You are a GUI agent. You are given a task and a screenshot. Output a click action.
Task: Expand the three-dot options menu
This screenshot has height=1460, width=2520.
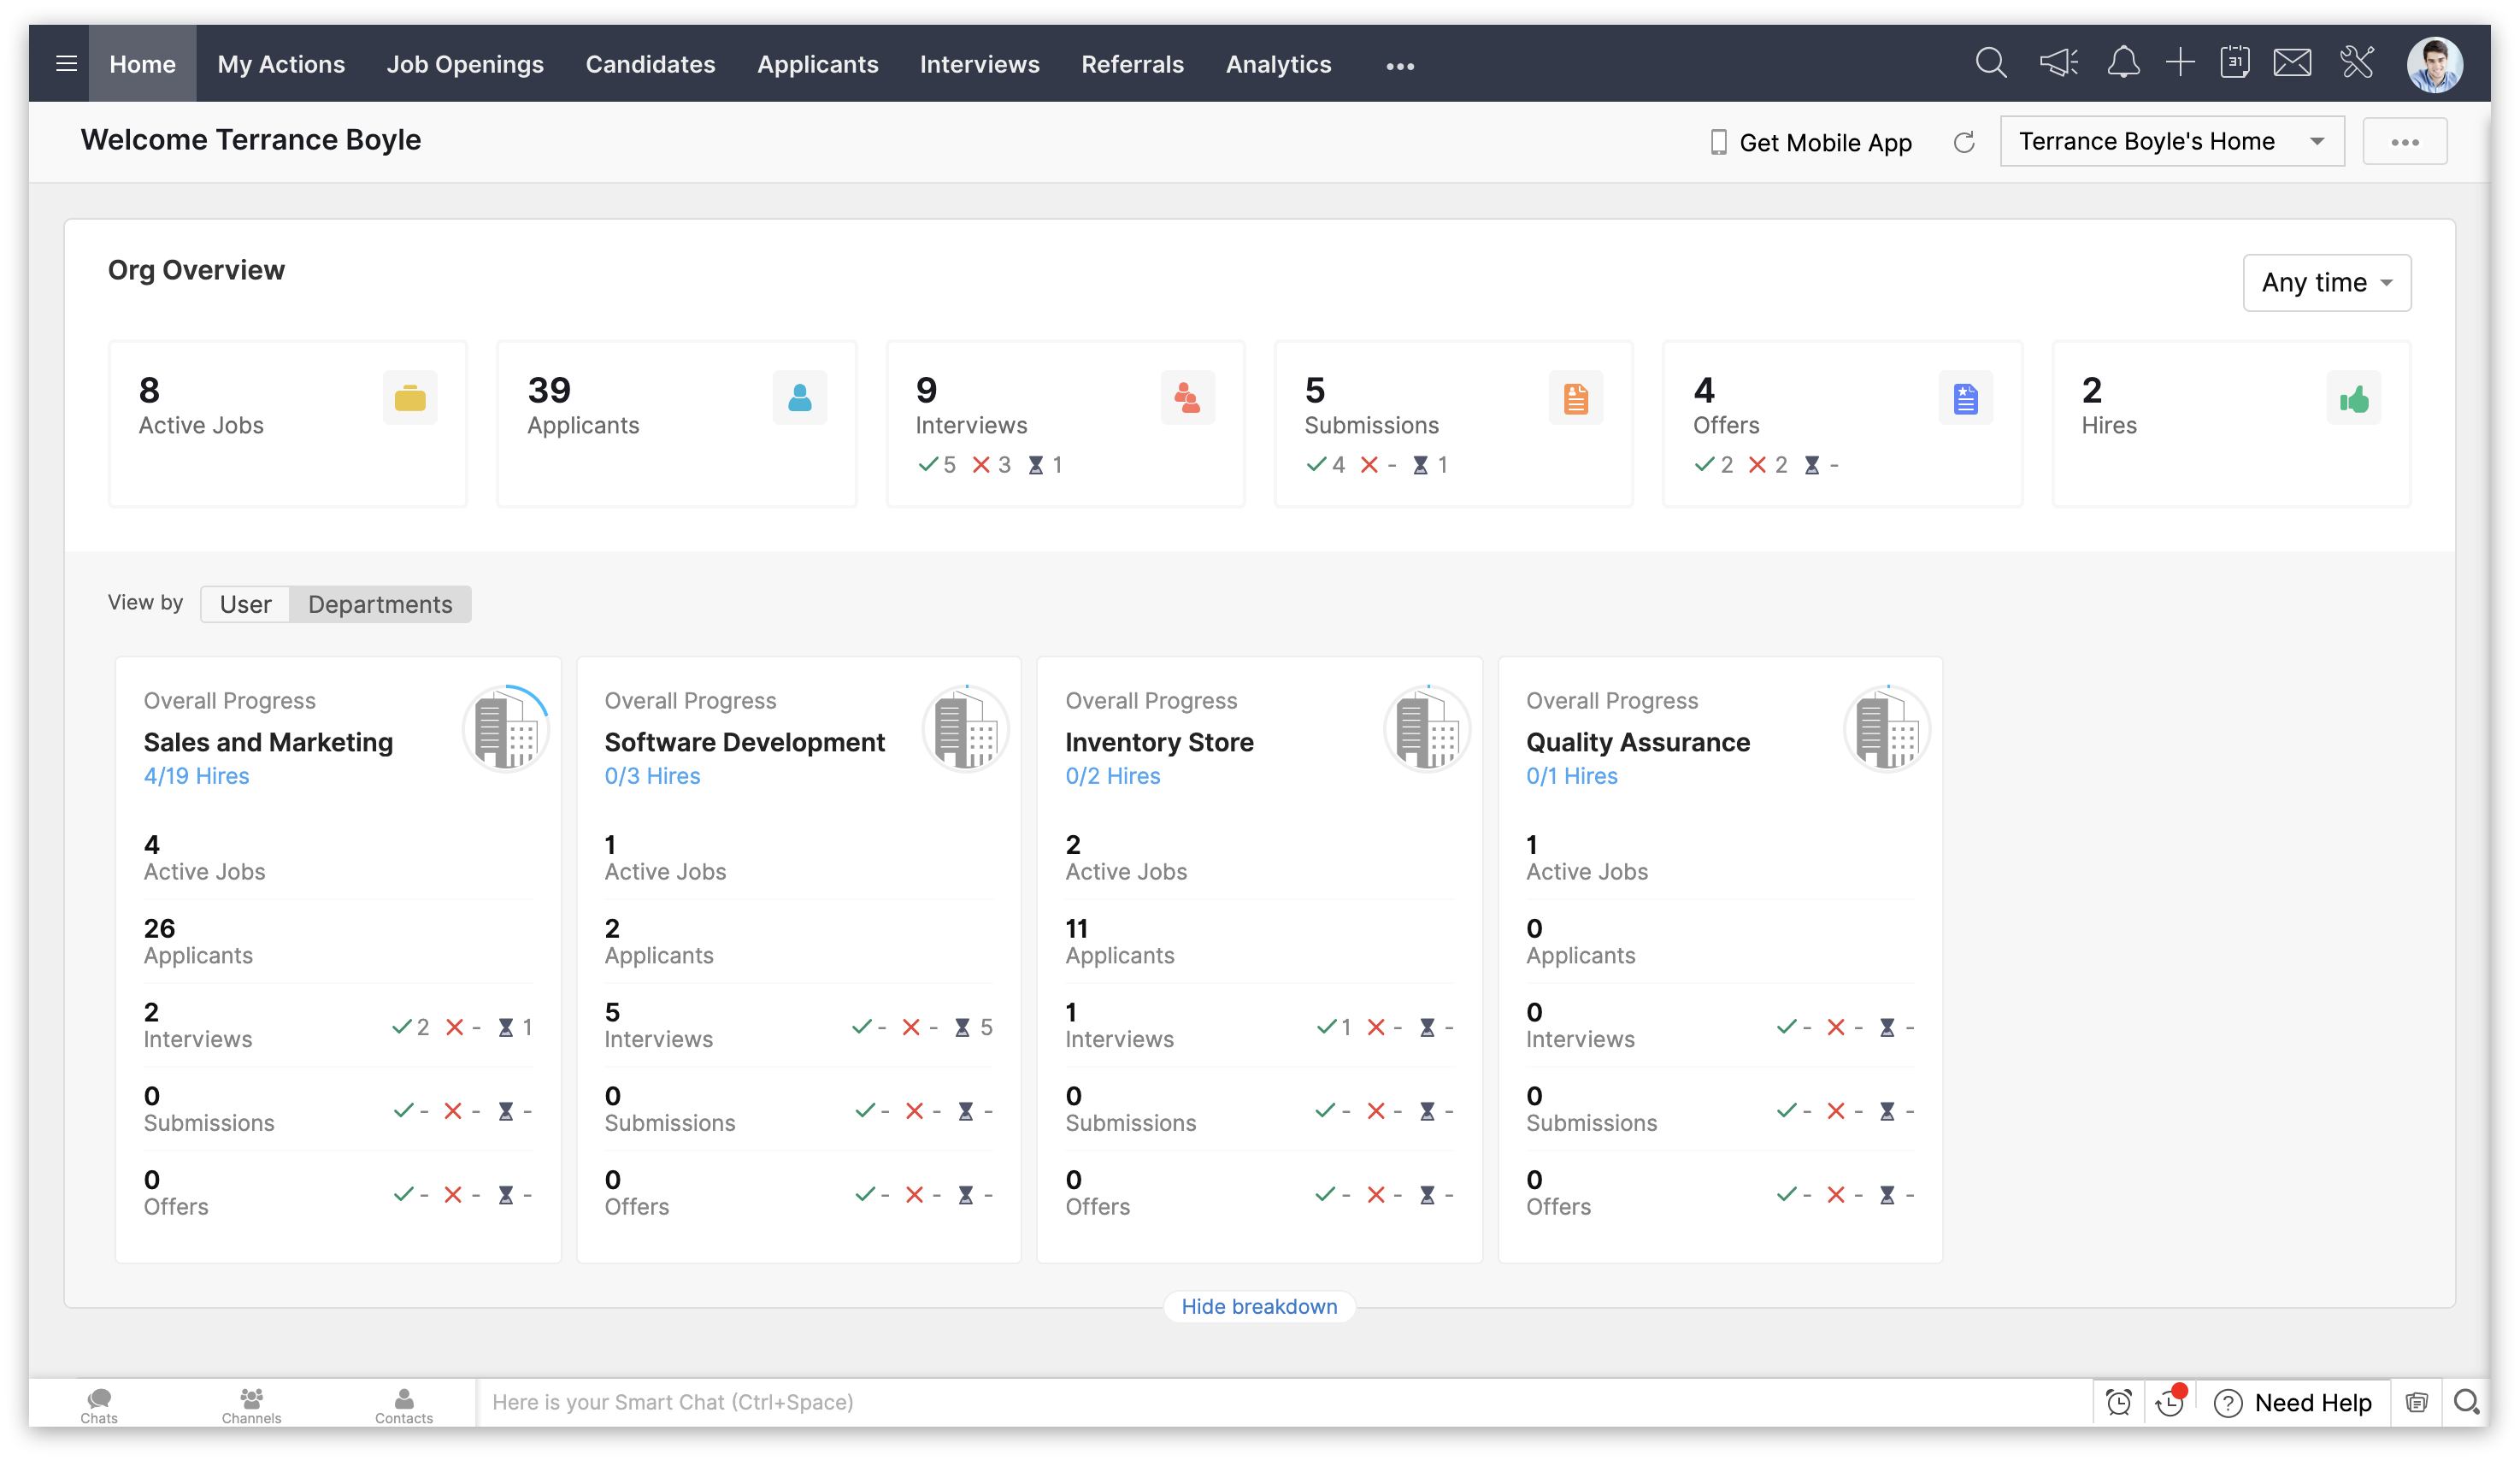(x=2405, y=143)
